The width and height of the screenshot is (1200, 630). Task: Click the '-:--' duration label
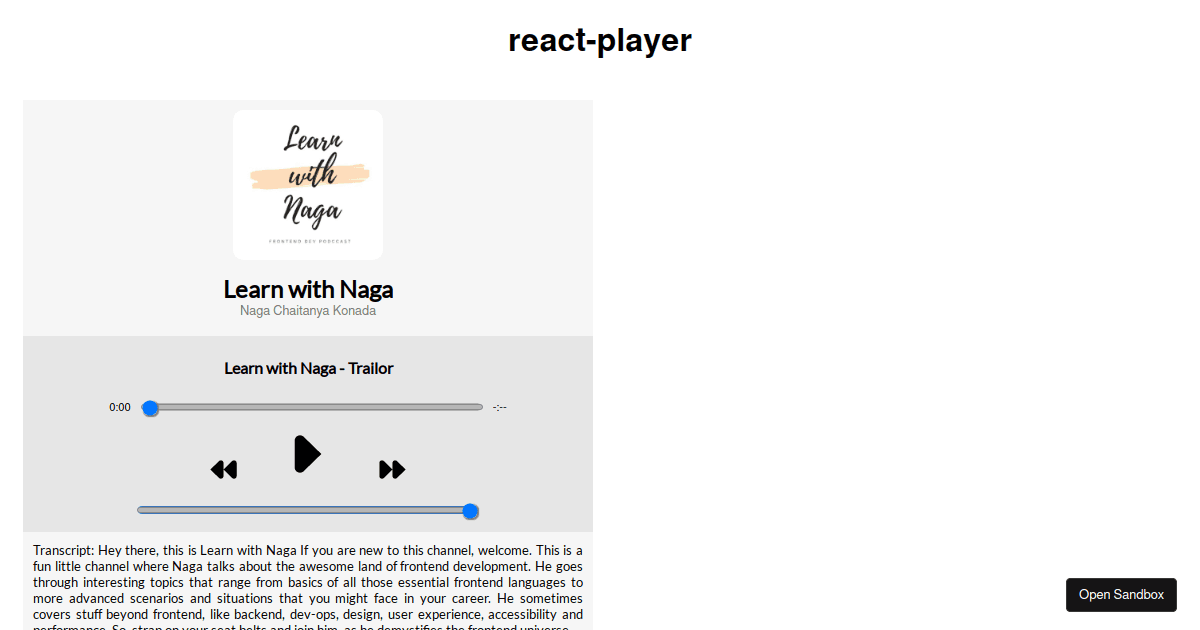(x=498, y=407)
